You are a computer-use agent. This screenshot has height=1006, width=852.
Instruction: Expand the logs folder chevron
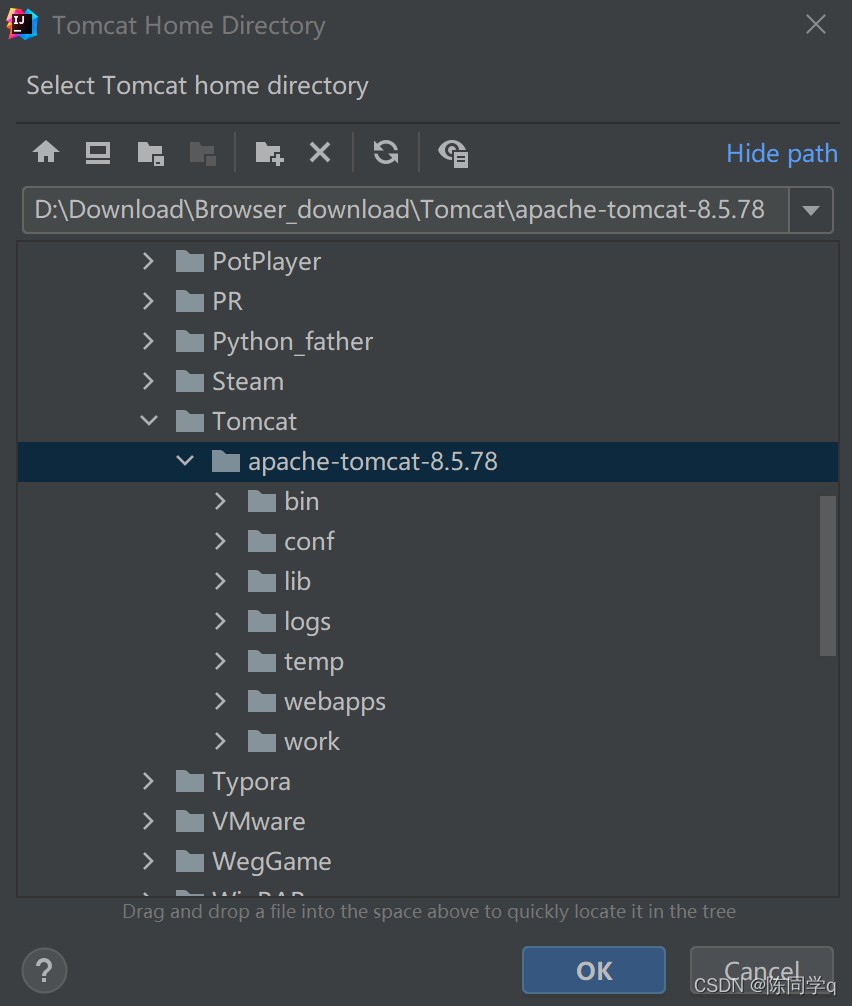(x=220, y=621)
